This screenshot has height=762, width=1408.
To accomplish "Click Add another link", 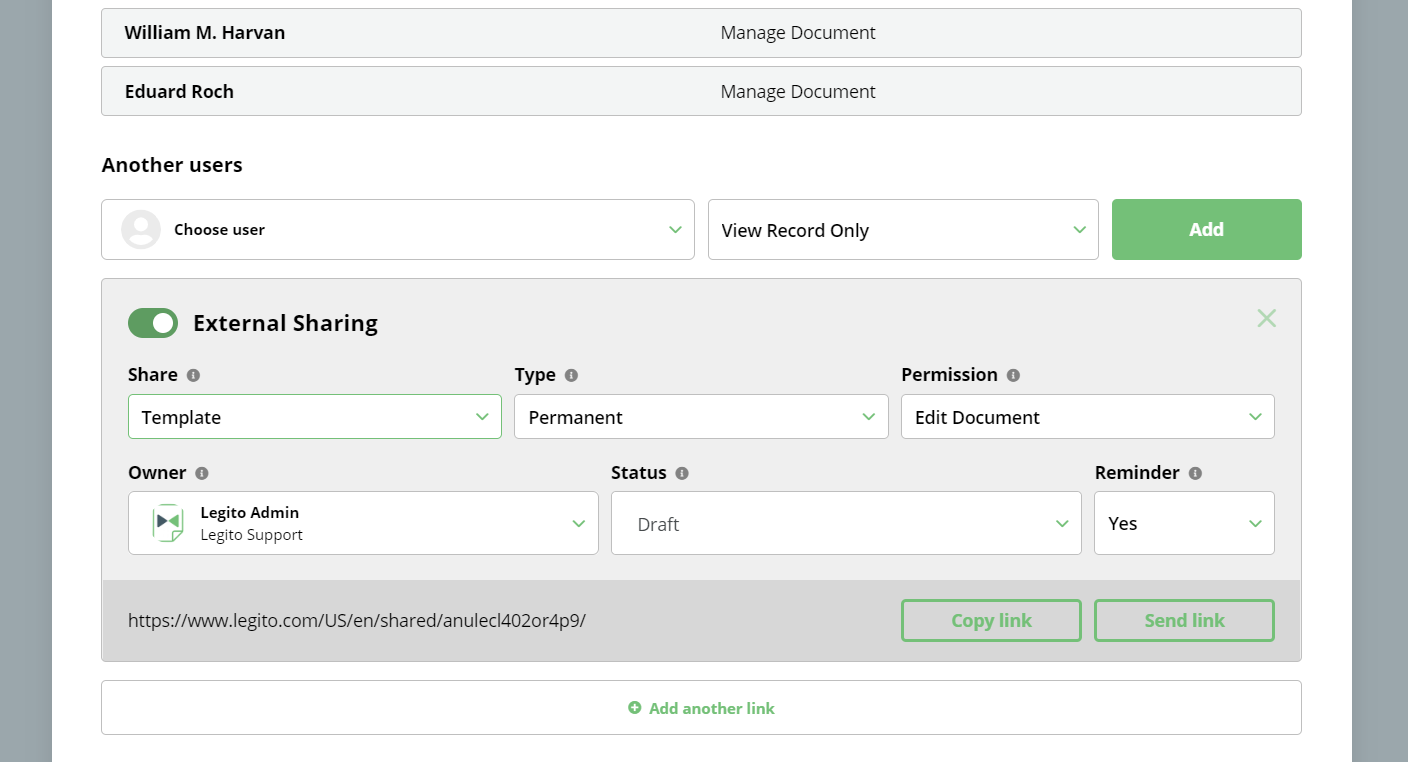I will click(x=701, y=708).
